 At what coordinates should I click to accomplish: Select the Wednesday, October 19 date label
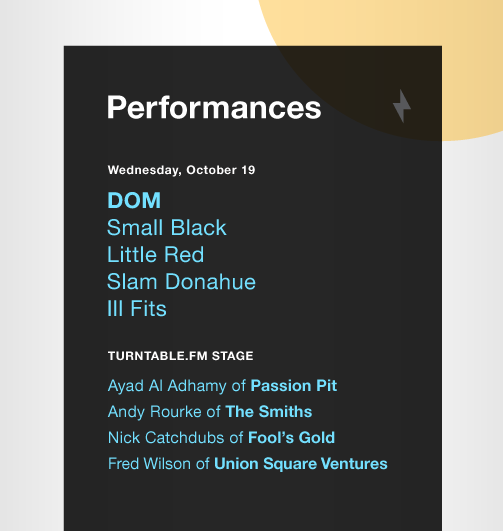click(182, 170)
